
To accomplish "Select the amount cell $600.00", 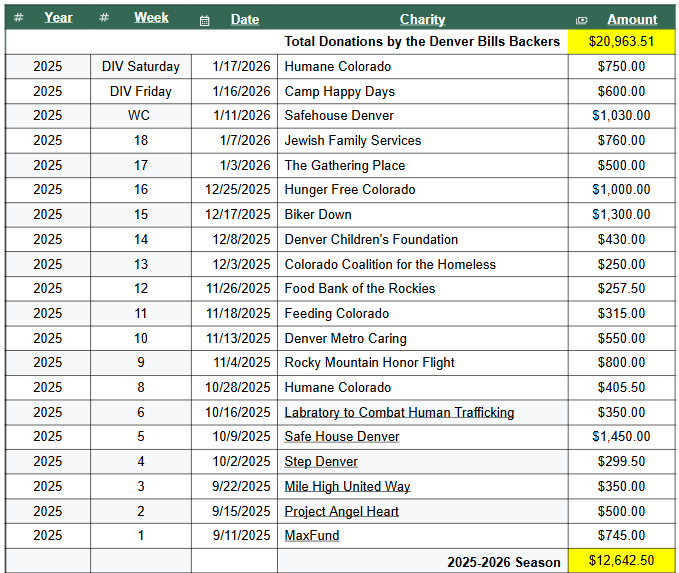I will (621, 91).
